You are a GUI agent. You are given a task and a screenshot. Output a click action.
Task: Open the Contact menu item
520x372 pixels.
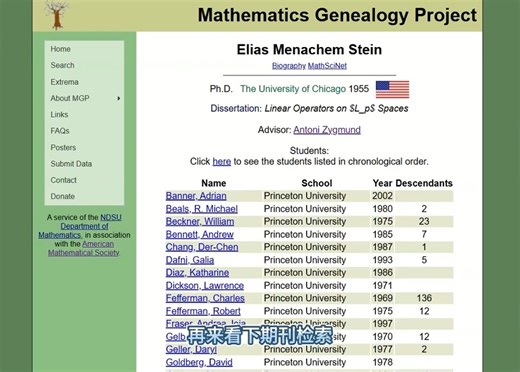click(x=64, y=180)
